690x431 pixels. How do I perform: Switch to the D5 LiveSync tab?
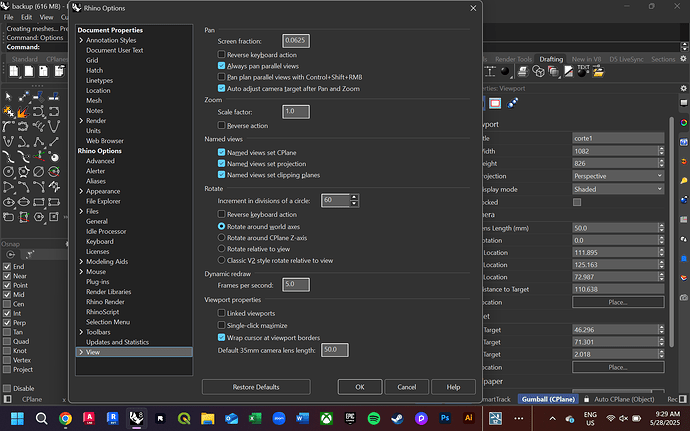click(626, 59)
